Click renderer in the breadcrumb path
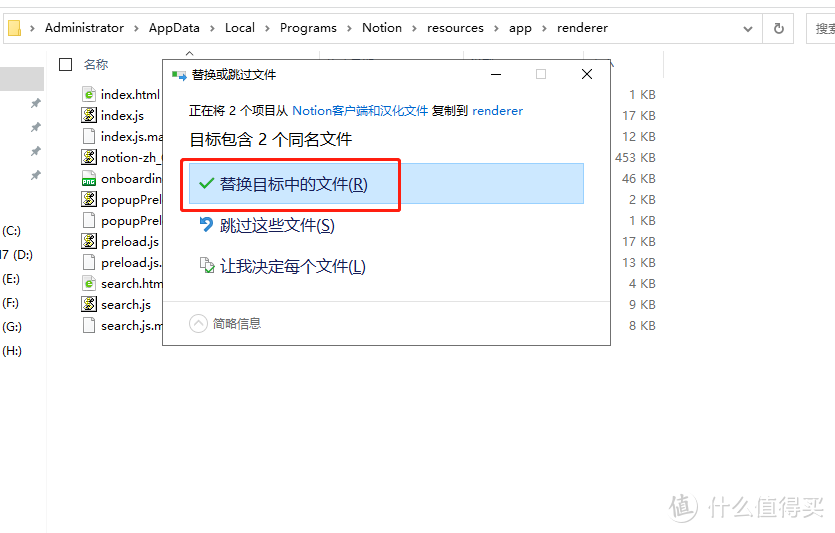835x533 pixels. click(x=582, y=28)
